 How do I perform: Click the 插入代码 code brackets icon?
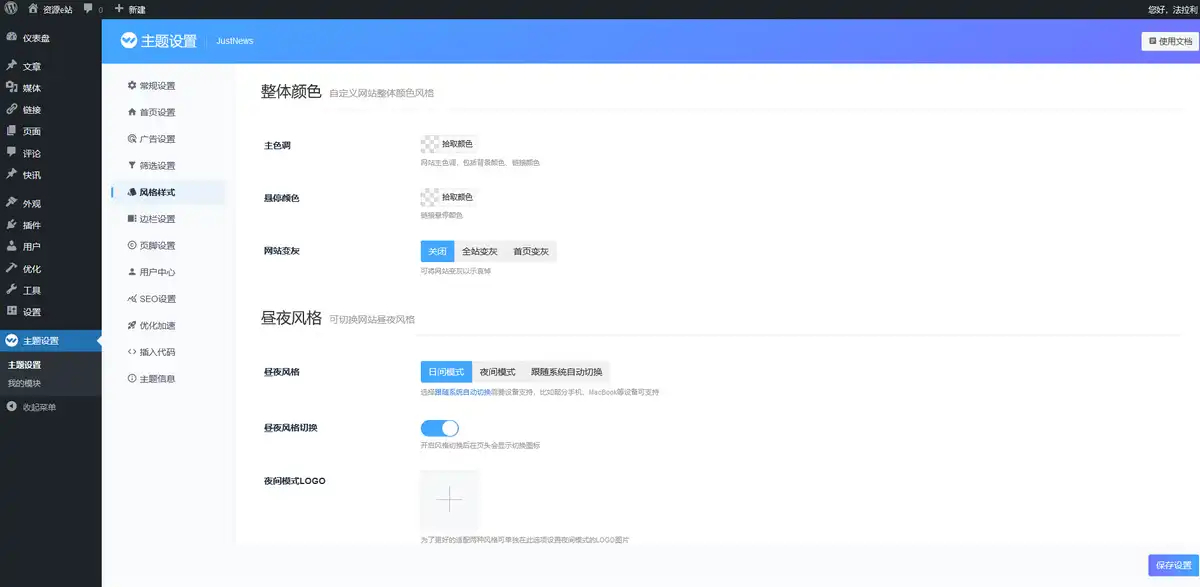pyautogui.click(x=132, y=352)
